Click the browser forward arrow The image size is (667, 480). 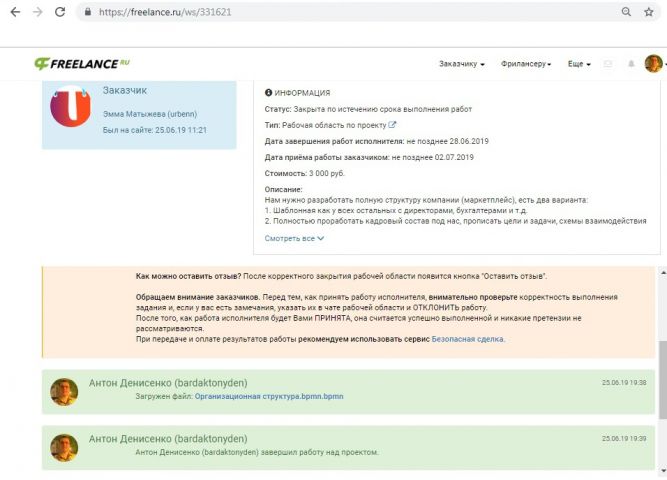(x=38, y=12)
